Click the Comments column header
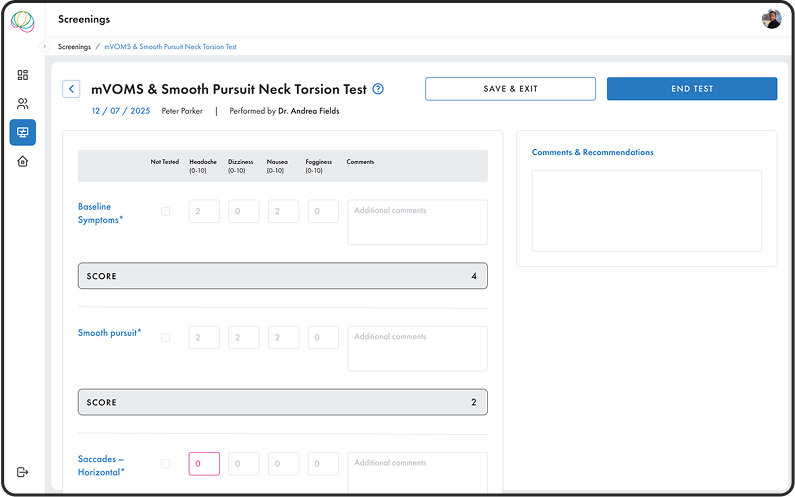The height and width of the screenshot is (497, 795). (x=360, y=162)
